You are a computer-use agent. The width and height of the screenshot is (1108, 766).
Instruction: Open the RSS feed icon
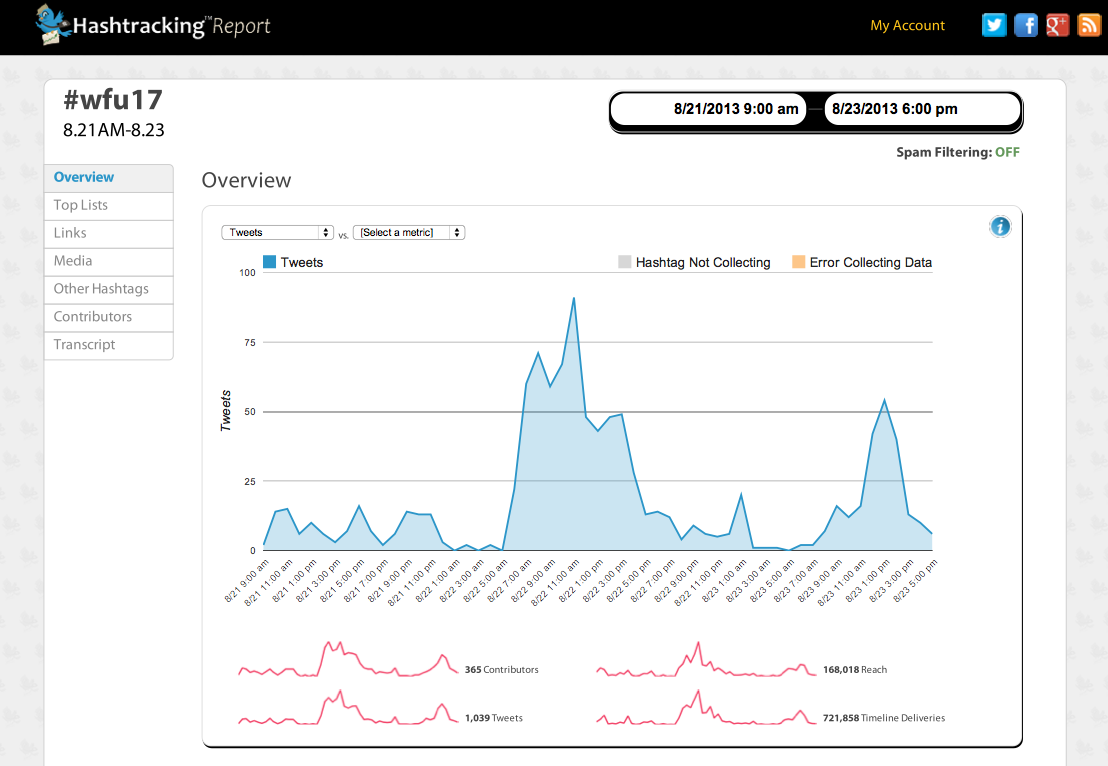pyautogui.click(x=1089, y=26)
